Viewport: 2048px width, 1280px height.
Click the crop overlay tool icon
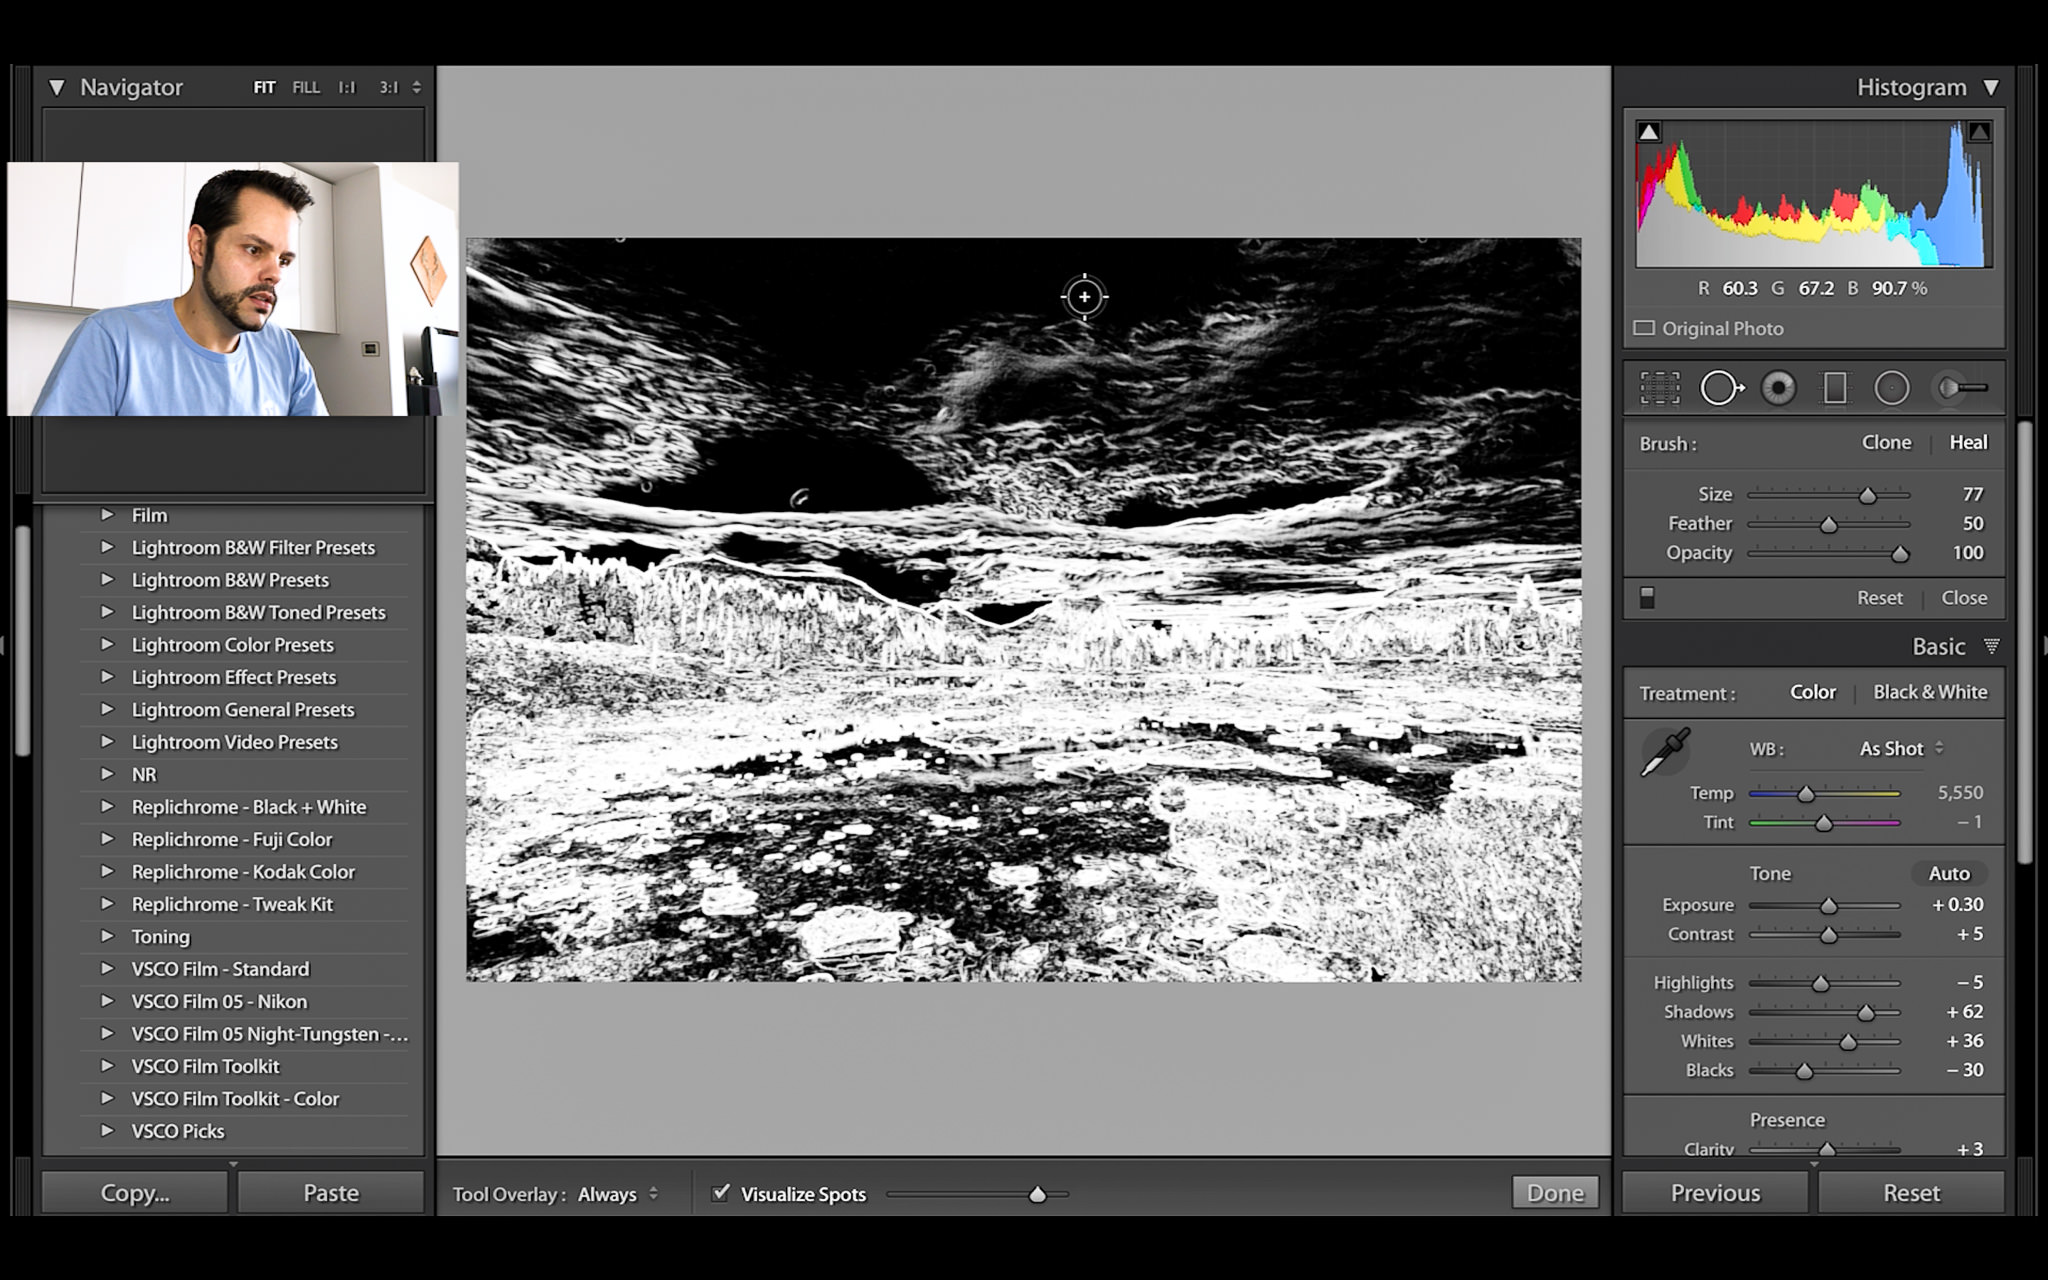(x=1659, y=388)
